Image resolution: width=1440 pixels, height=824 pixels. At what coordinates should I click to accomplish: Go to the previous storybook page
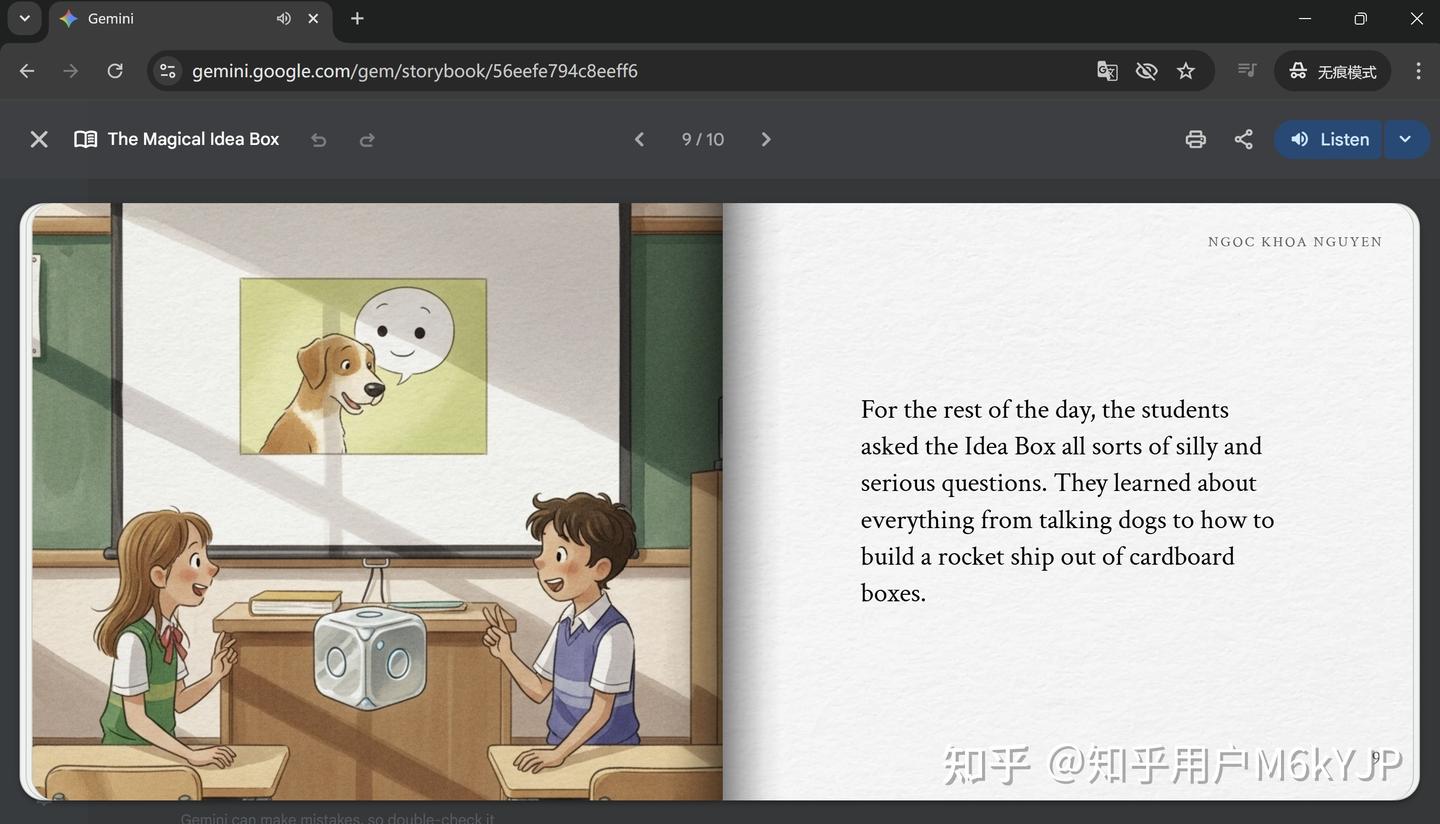click(x=640, y=139)
